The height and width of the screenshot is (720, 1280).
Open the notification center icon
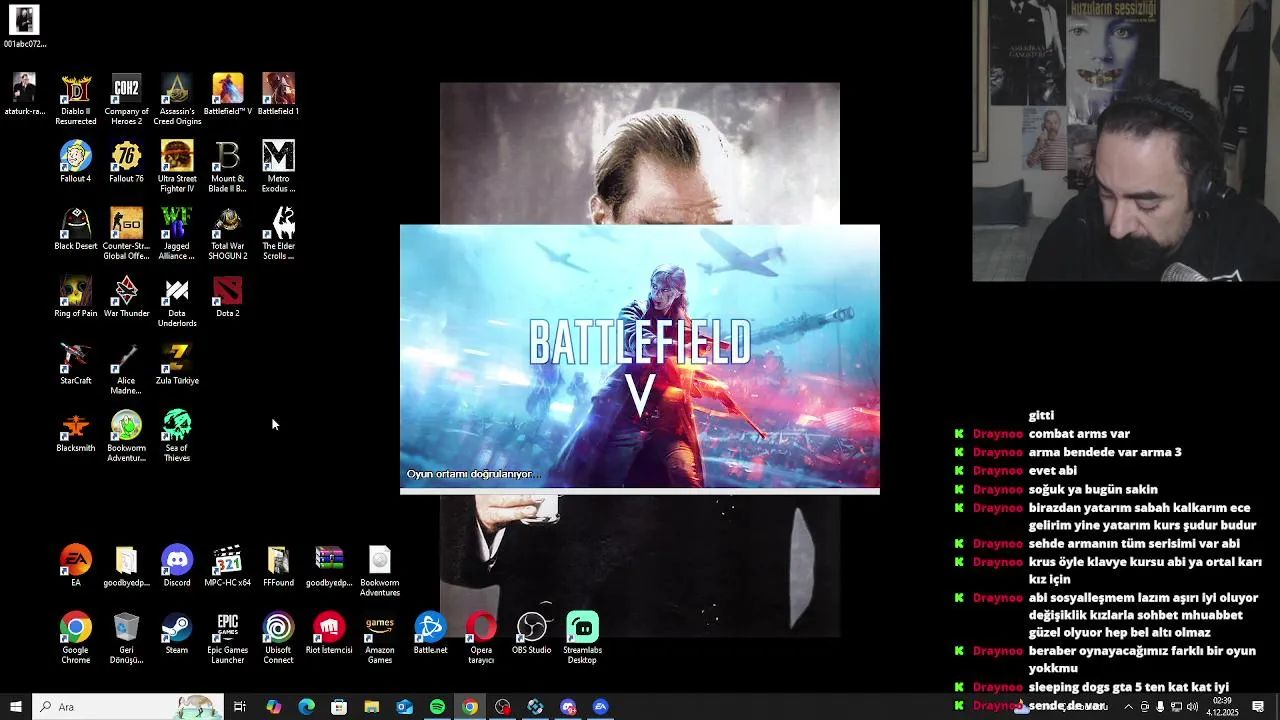tap(1258, 707)
